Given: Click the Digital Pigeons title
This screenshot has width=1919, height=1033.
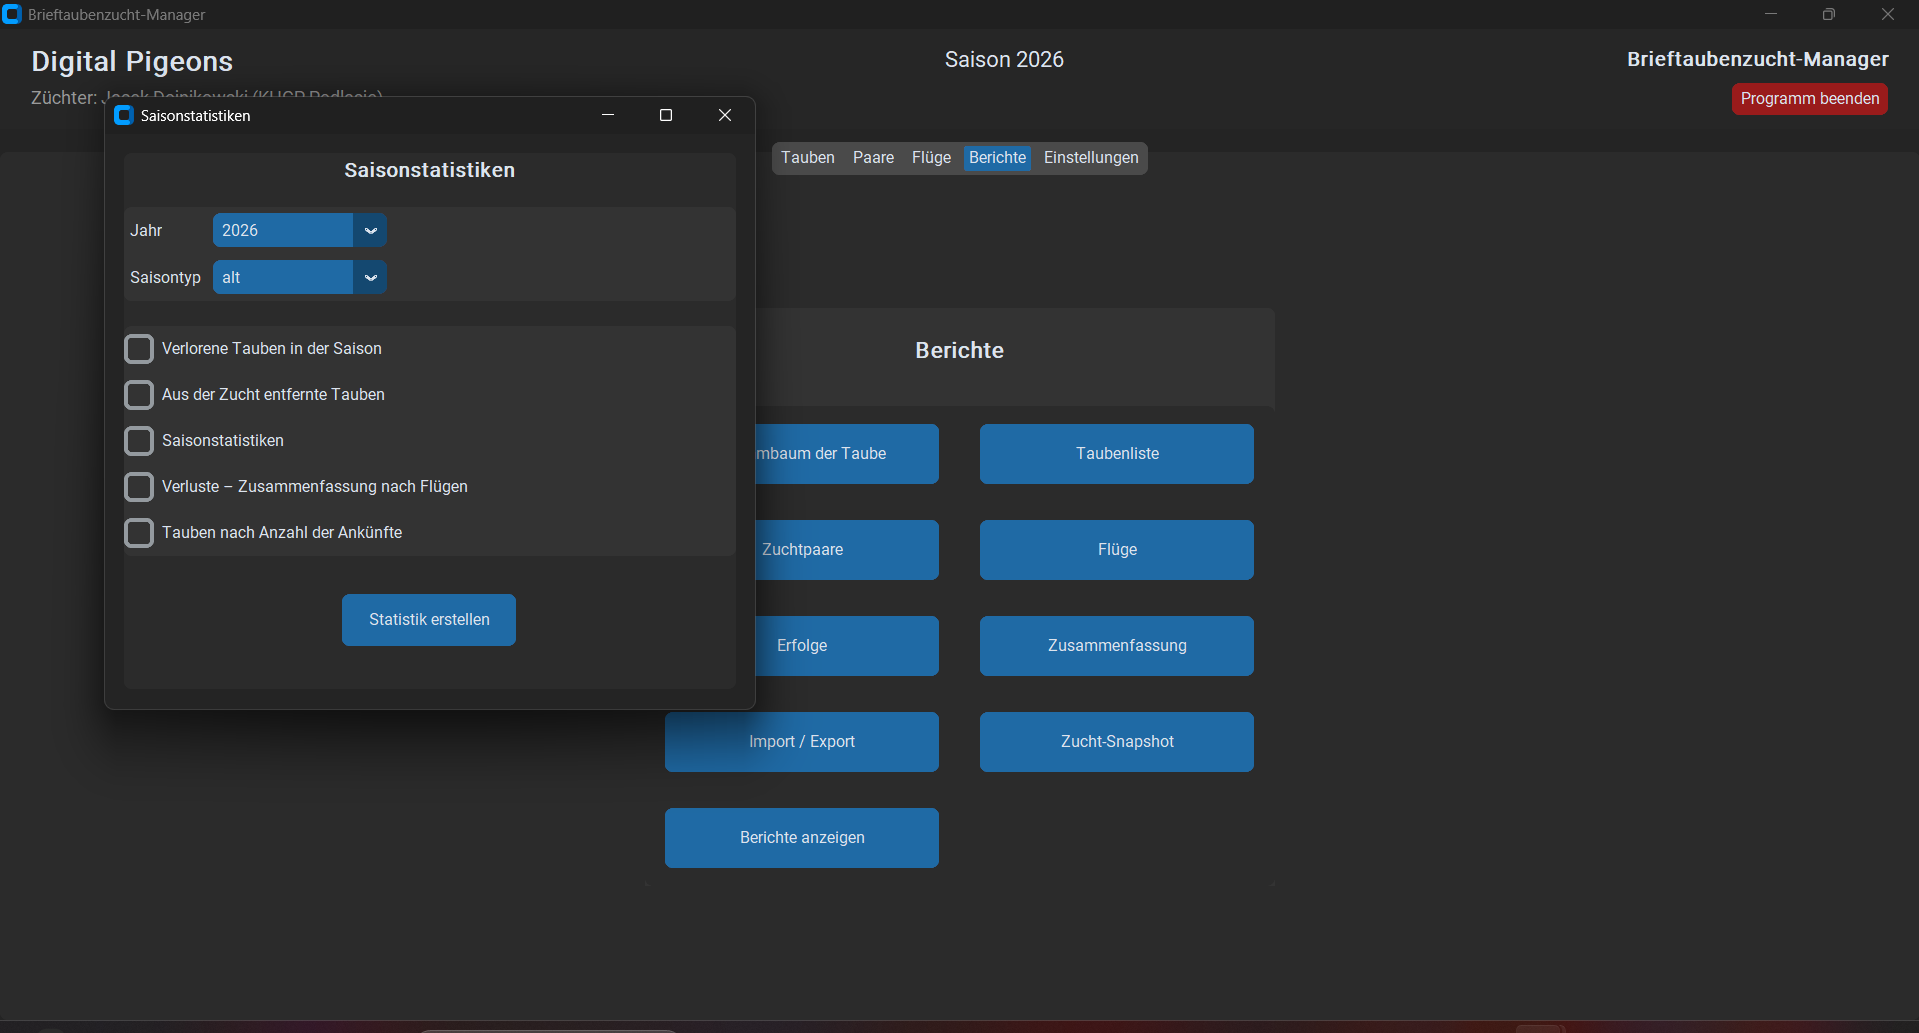Looking at the screenshot, I should pyautogui.click(x=132, y=62).
